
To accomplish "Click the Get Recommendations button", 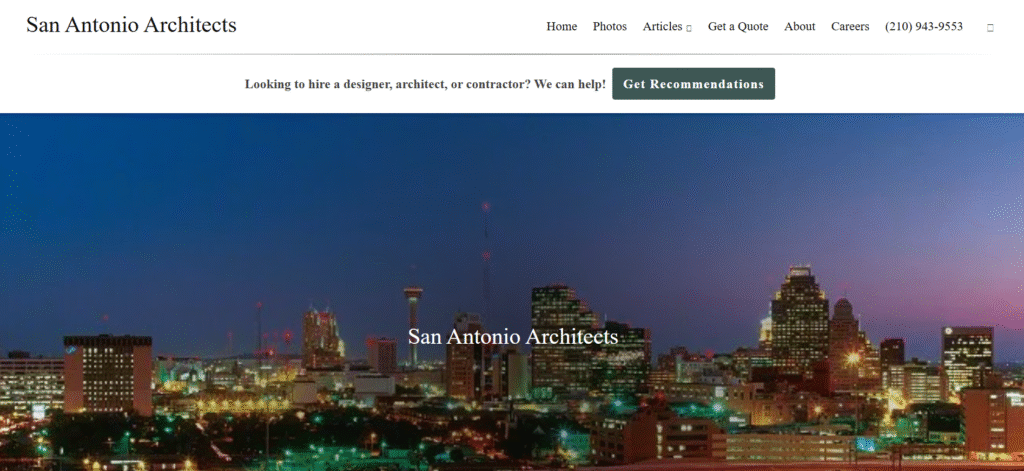I will 694,84.
